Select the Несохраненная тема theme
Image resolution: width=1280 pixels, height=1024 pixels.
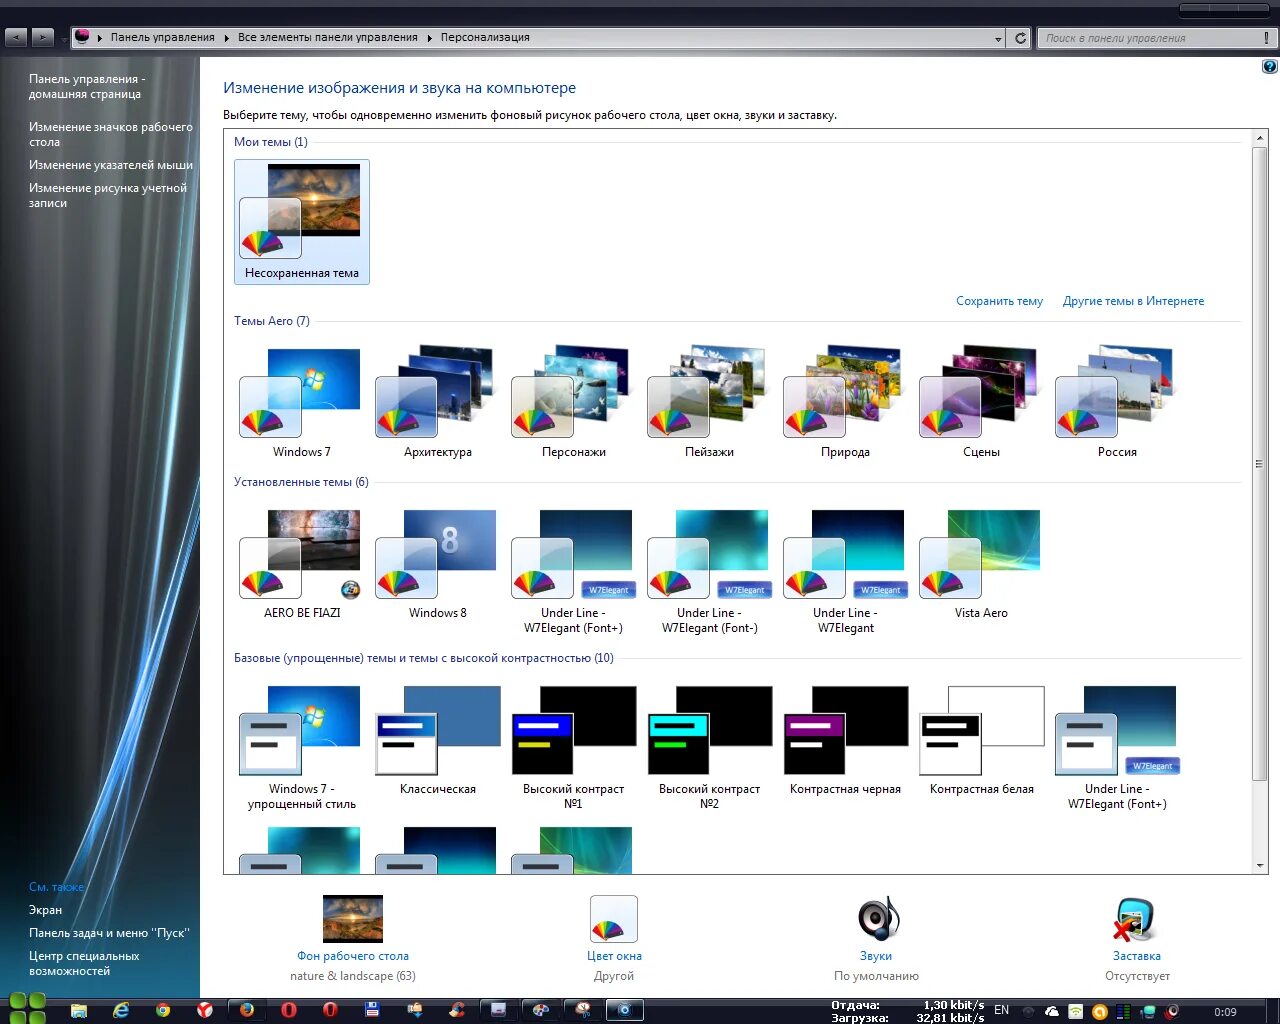(x=302, y=222)
